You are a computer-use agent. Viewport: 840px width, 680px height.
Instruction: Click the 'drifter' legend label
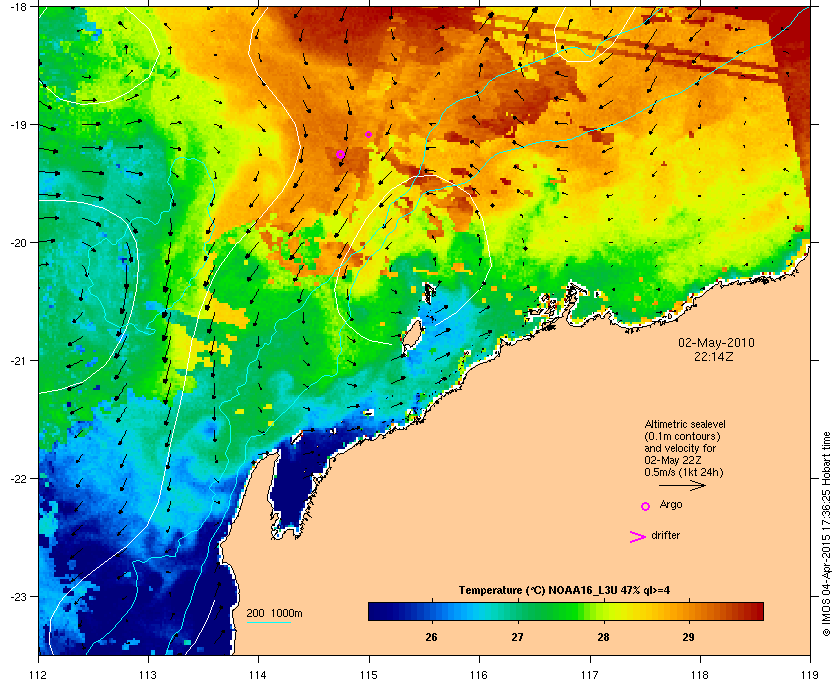pyautogui.click(x=665, y=535)
